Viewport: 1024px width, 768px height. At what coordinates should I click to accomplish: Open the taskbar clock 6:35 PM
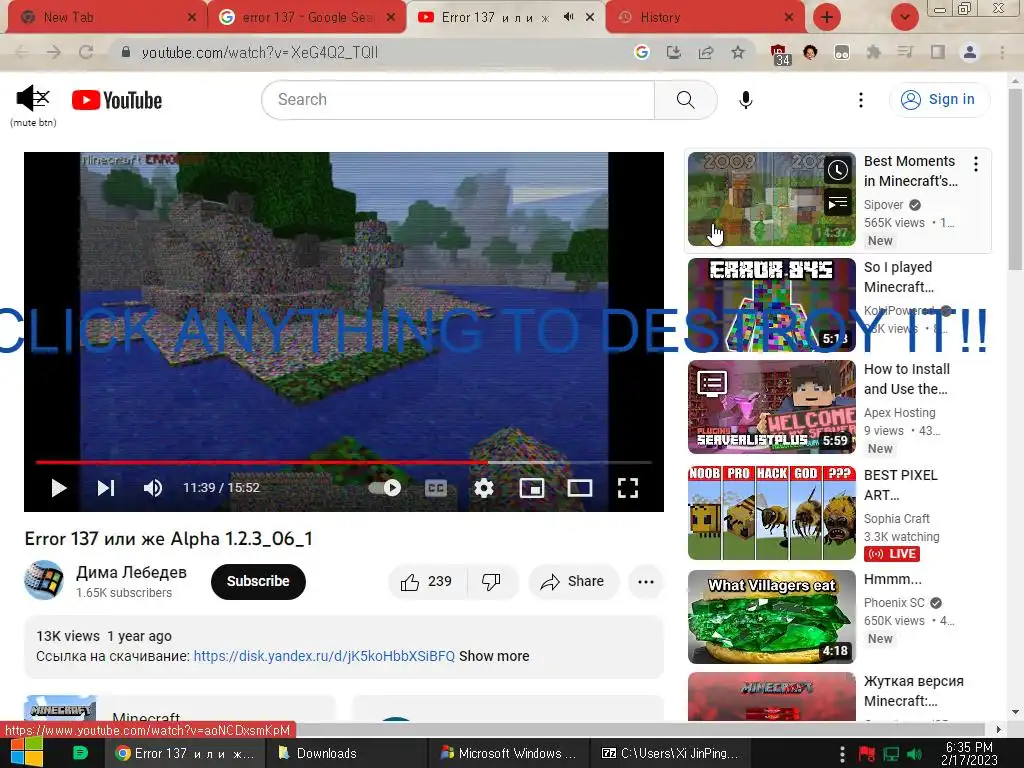click(x=970, y=753)
